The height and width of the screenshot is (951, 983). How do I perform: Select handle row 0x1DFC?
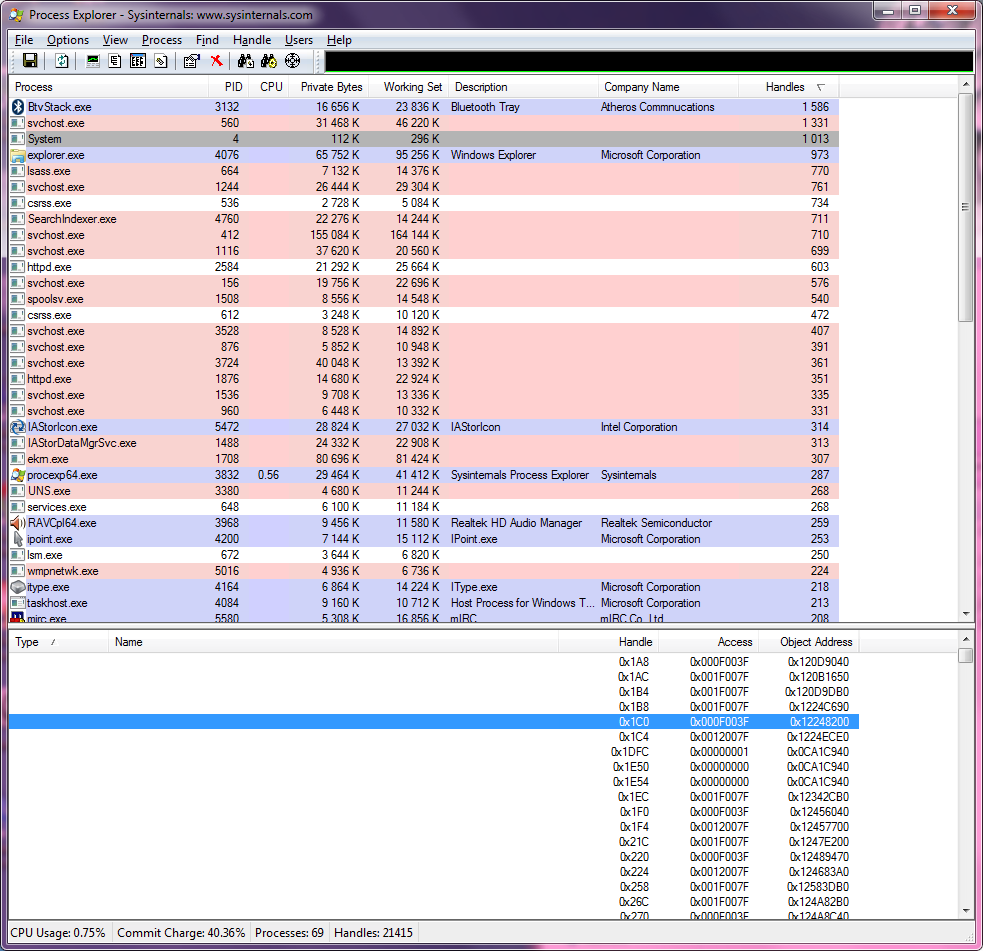[x=434, y=752]
